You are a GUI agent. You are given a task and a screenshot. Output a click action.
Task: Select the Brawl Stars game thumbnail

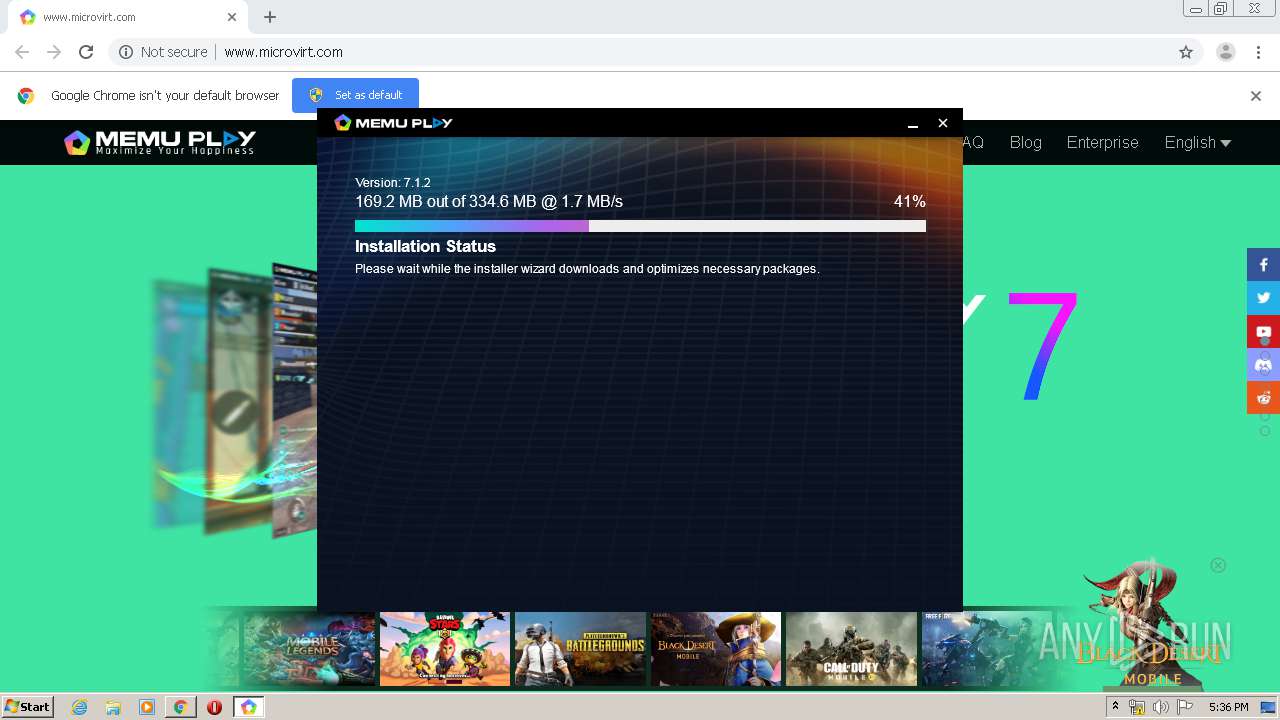pyautogui.click(x=445, y=649)
